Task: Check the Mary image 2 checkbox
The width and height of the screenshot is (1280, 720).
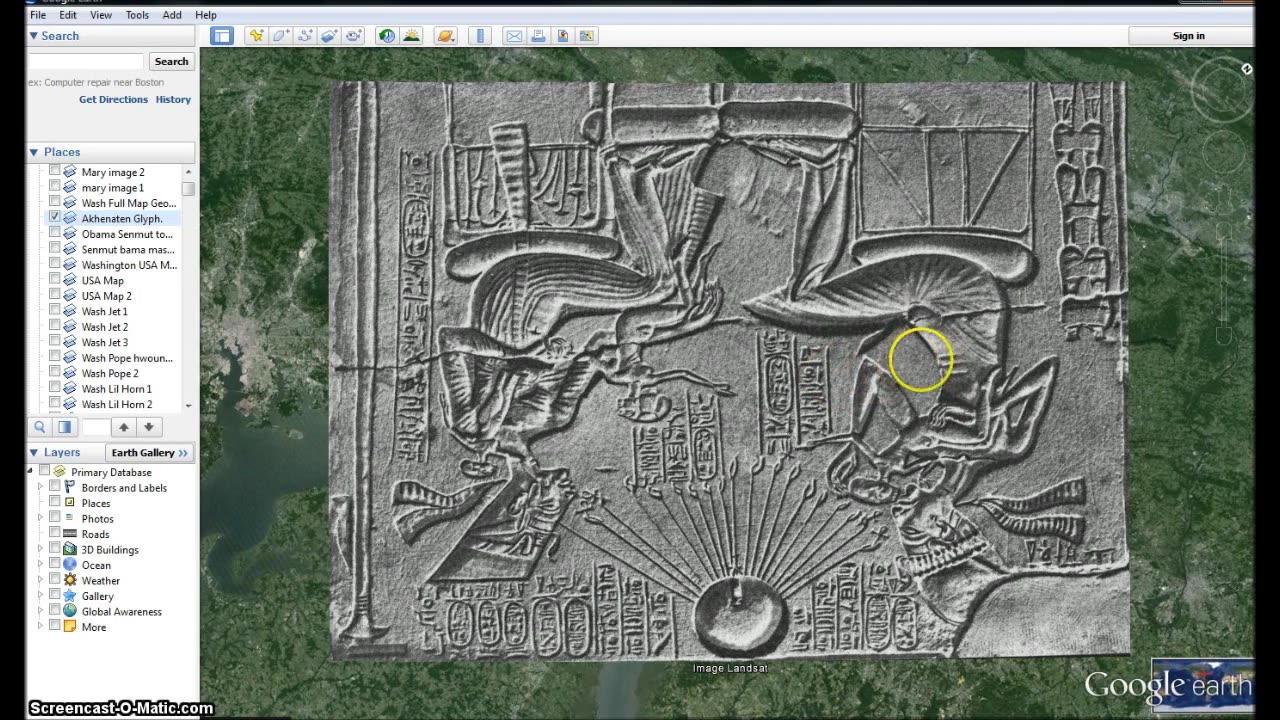Action: tap(55, 172)
